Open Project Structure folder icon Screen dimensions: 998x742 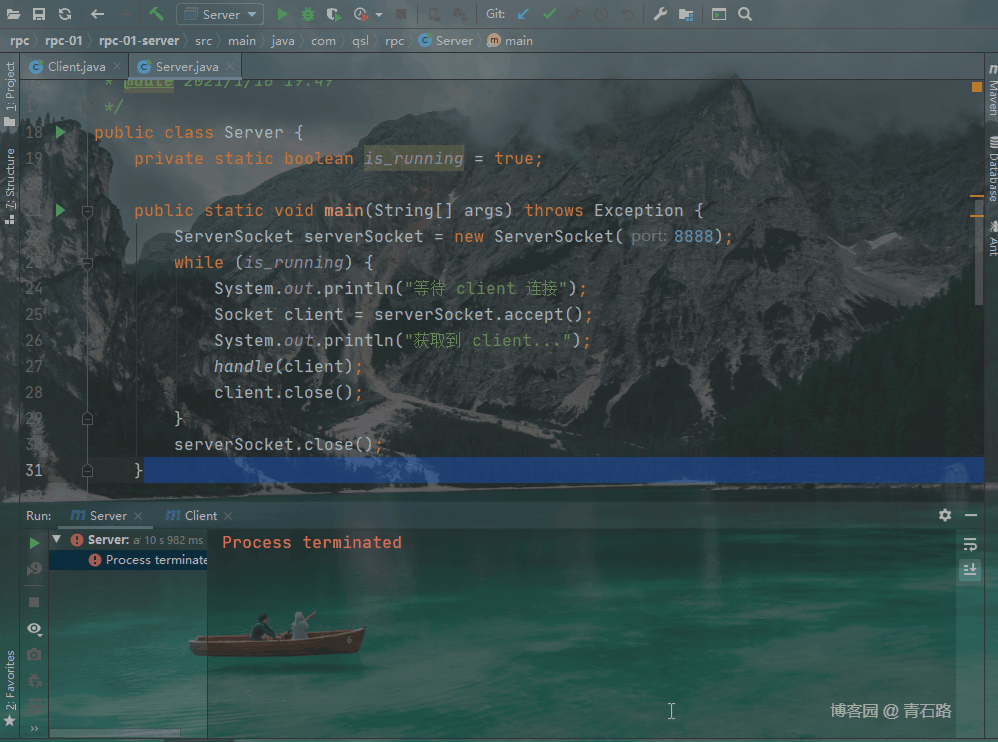(686, 14)
